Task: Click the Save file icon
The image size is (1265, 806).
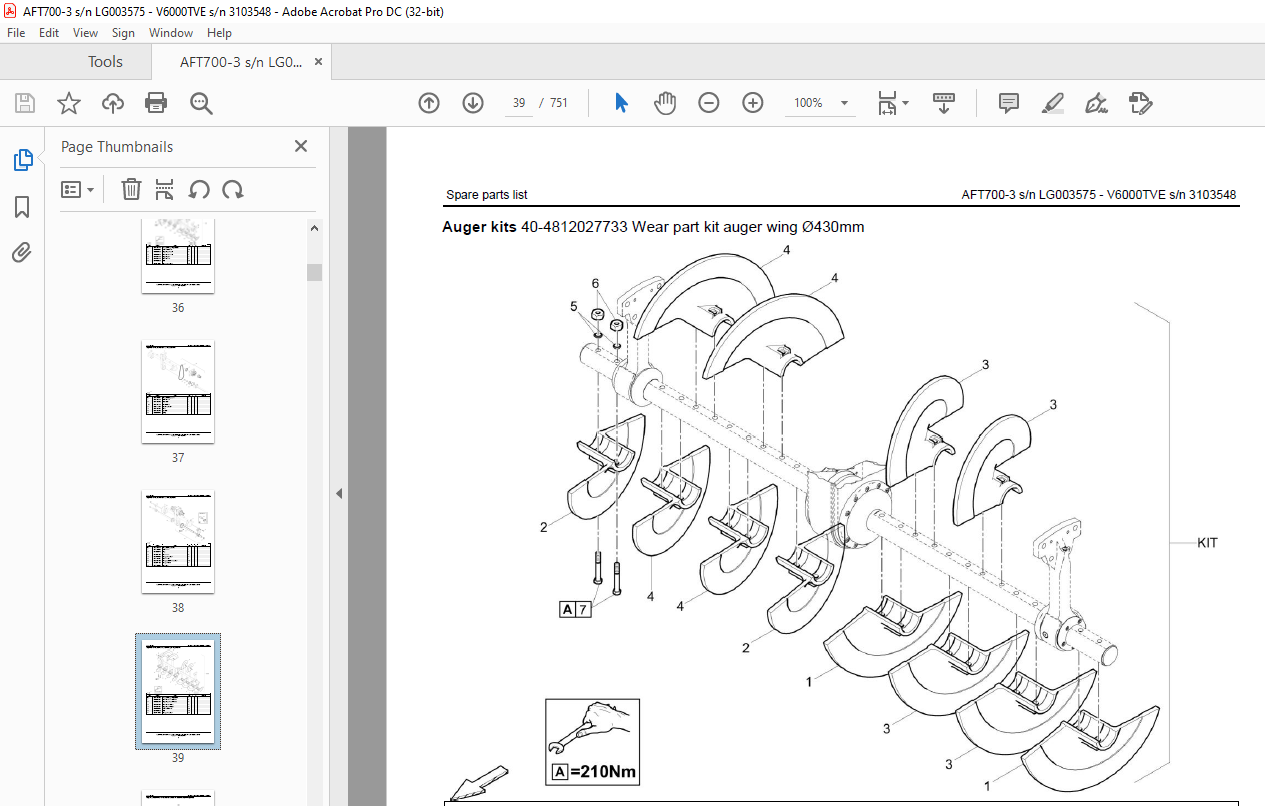Action: click(x=25, y=103)
